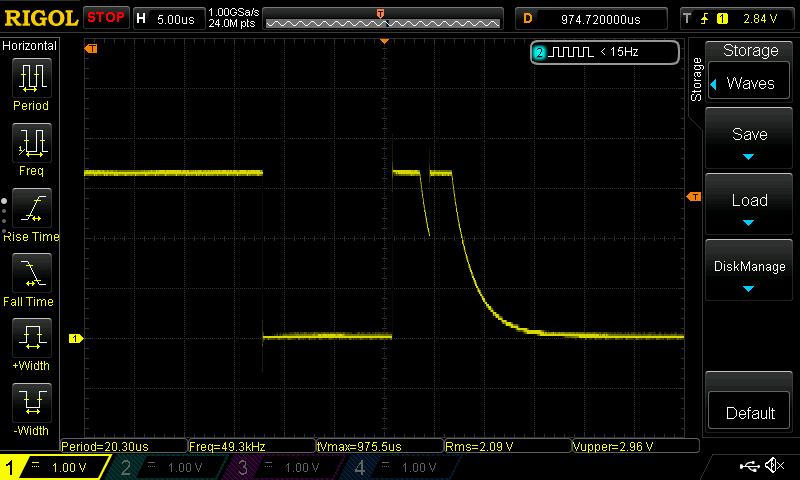Toggle channel 2 on
The height and width of the screenshot is (480, 800).
[168, 467]
